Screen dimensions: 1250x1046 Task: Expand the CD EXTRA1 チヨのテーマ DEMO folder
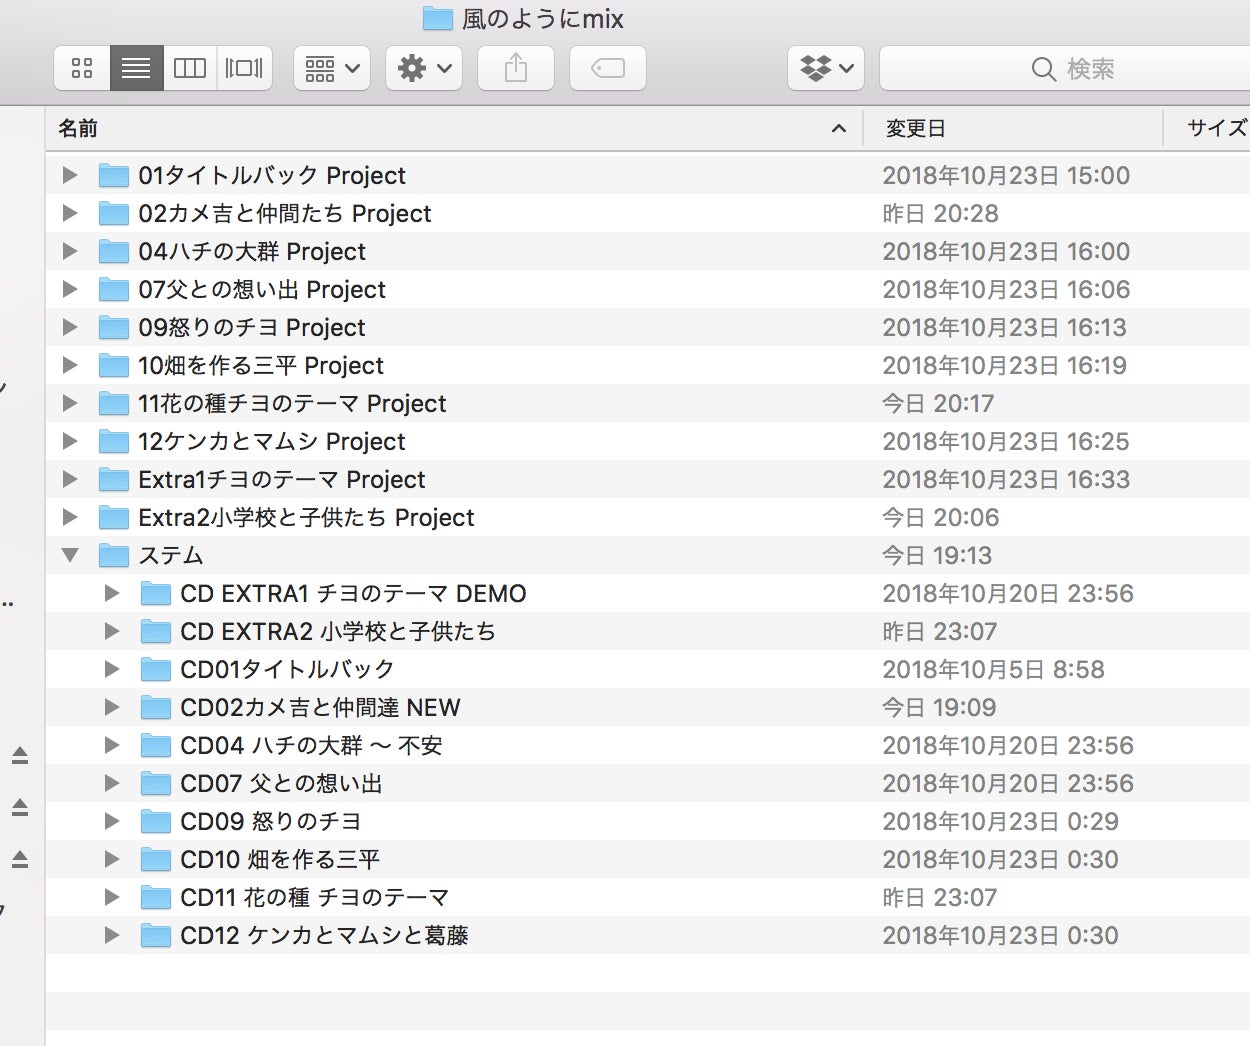[112, 593]
